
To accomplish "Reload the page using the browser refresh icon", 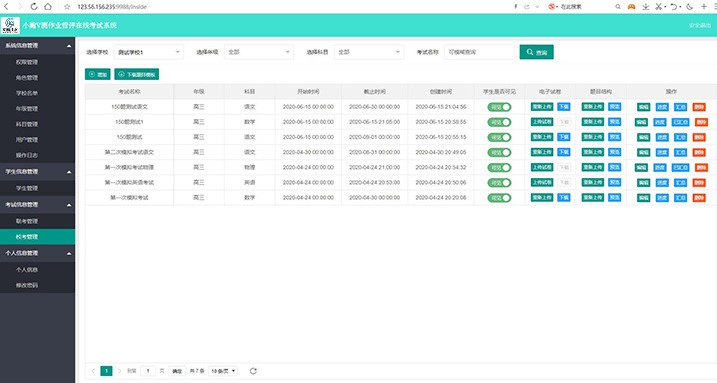I will click(x=34, y=6).
